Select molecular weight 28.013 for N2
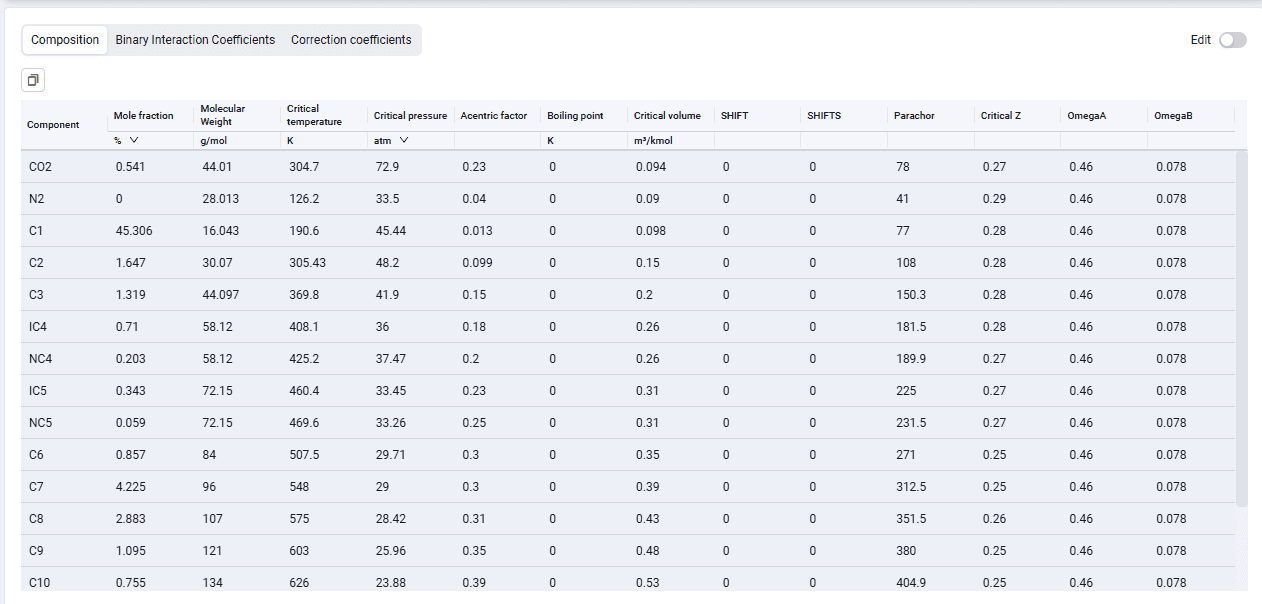The image size is (1262, 604). click(x=220, y=199)
